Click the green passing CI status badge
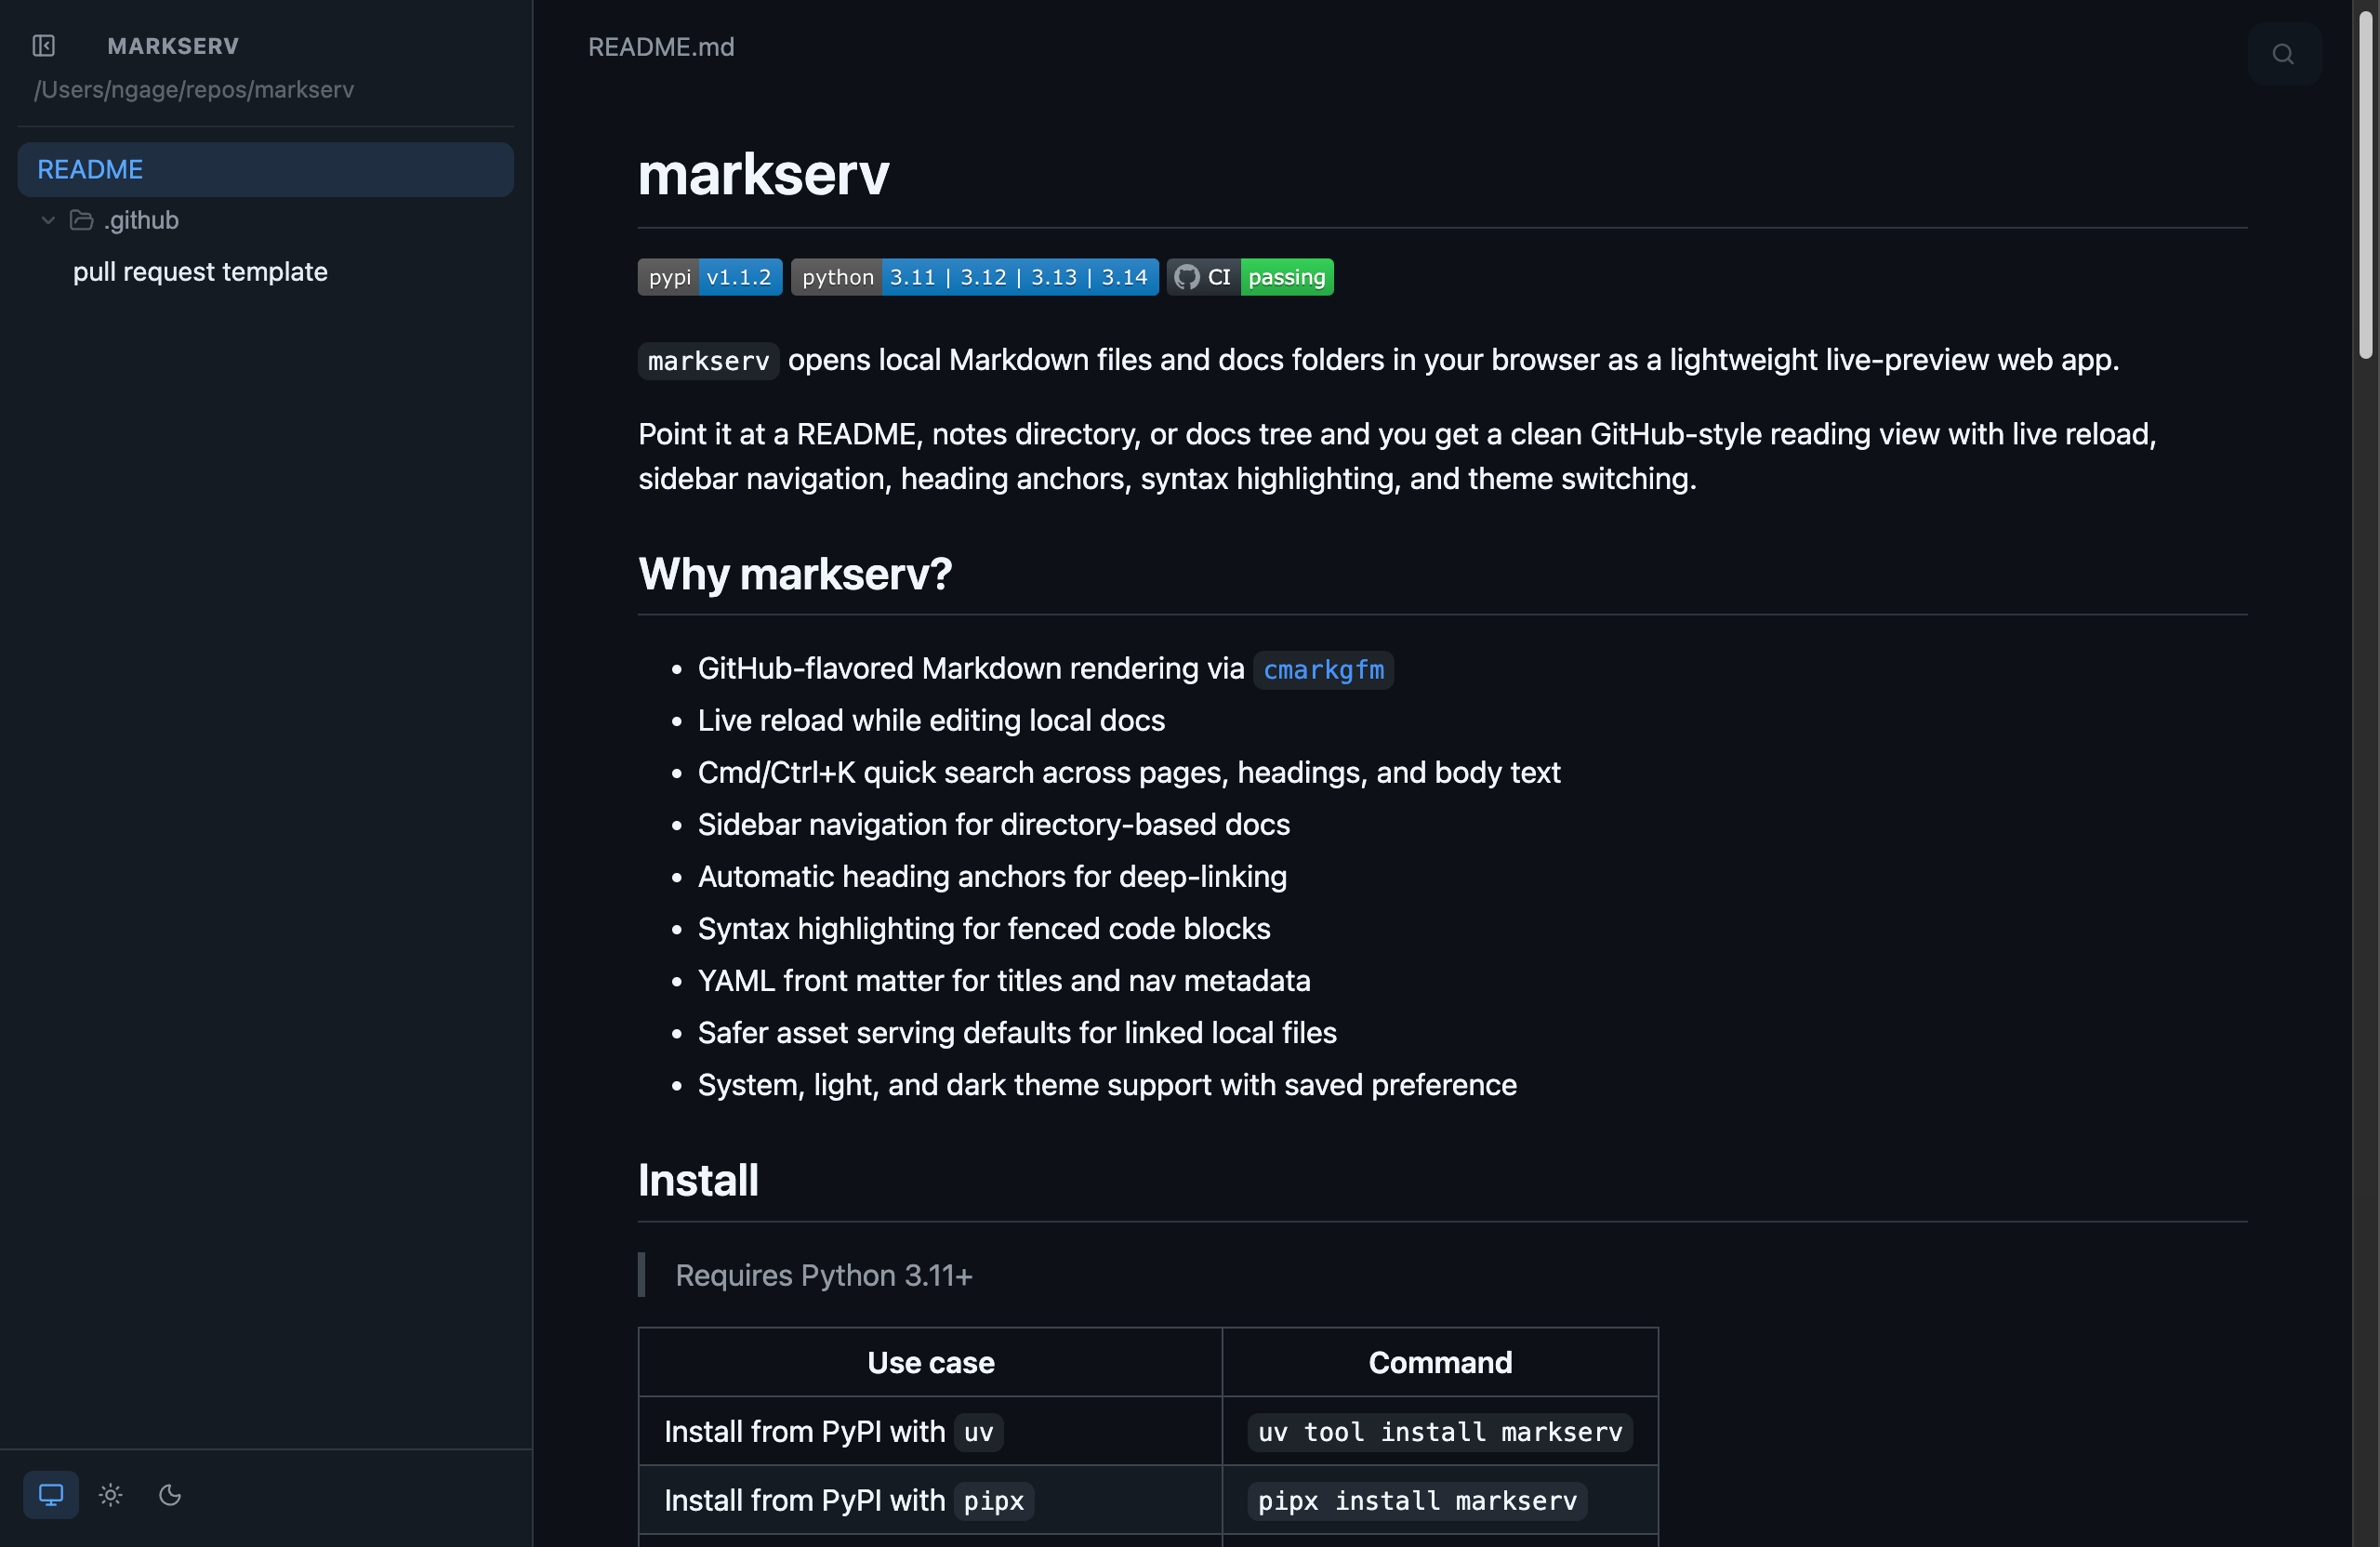Screen dimensions: 2380x1547 (x=1286, y=277)
